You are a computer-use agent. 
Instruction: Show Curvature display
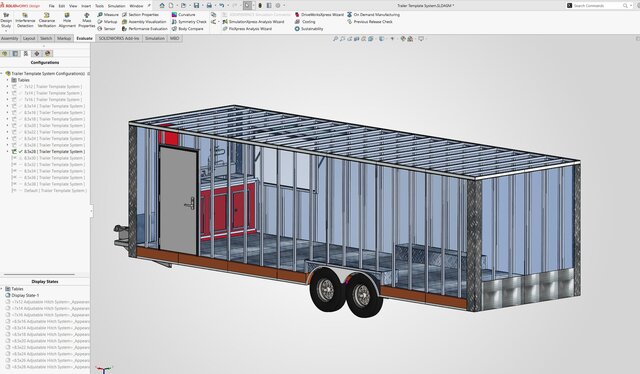click(183, 14)
